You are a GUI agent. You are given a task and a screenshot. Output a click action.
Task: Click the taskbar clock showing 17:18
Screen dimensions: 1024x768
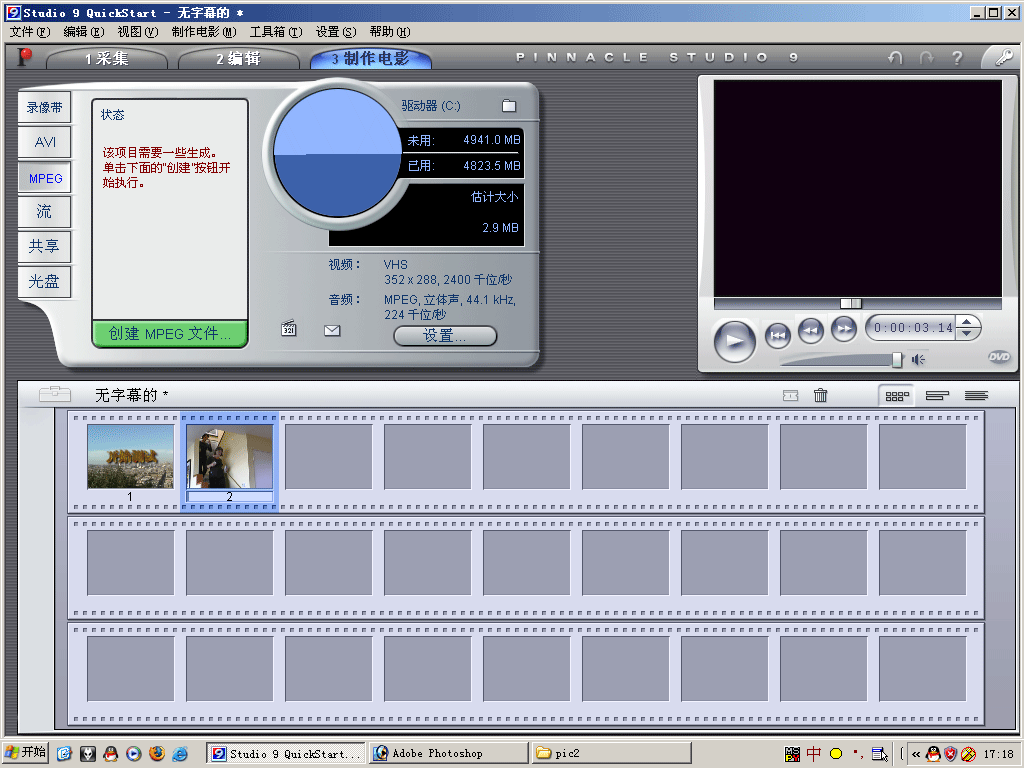coord(999,754)
